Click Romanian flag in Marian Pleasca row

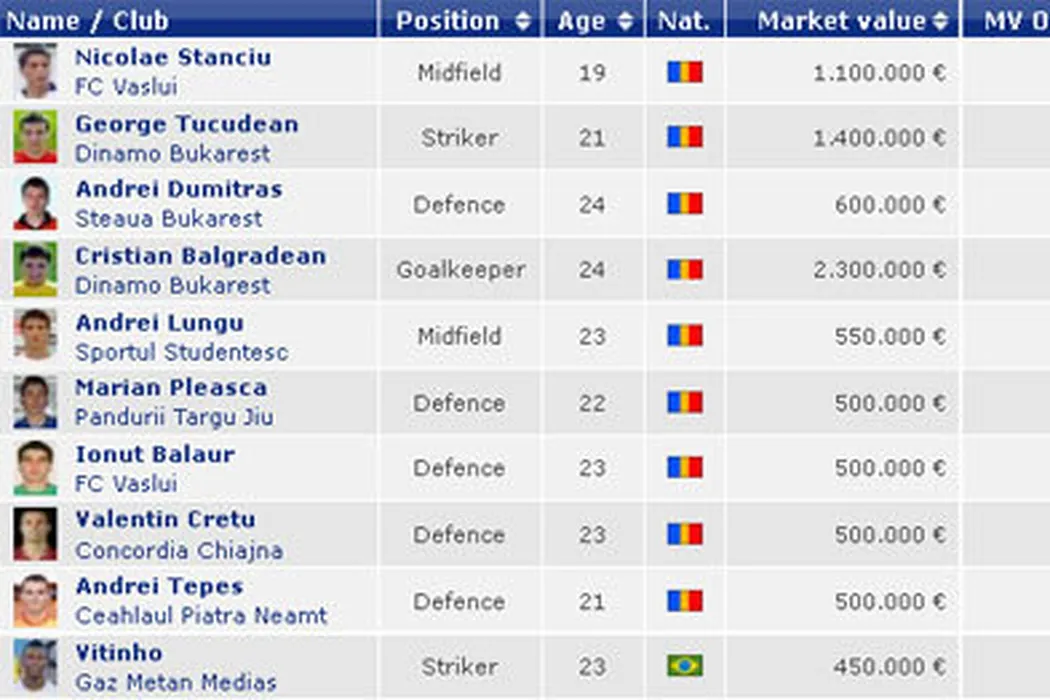(x=685, y=403)
